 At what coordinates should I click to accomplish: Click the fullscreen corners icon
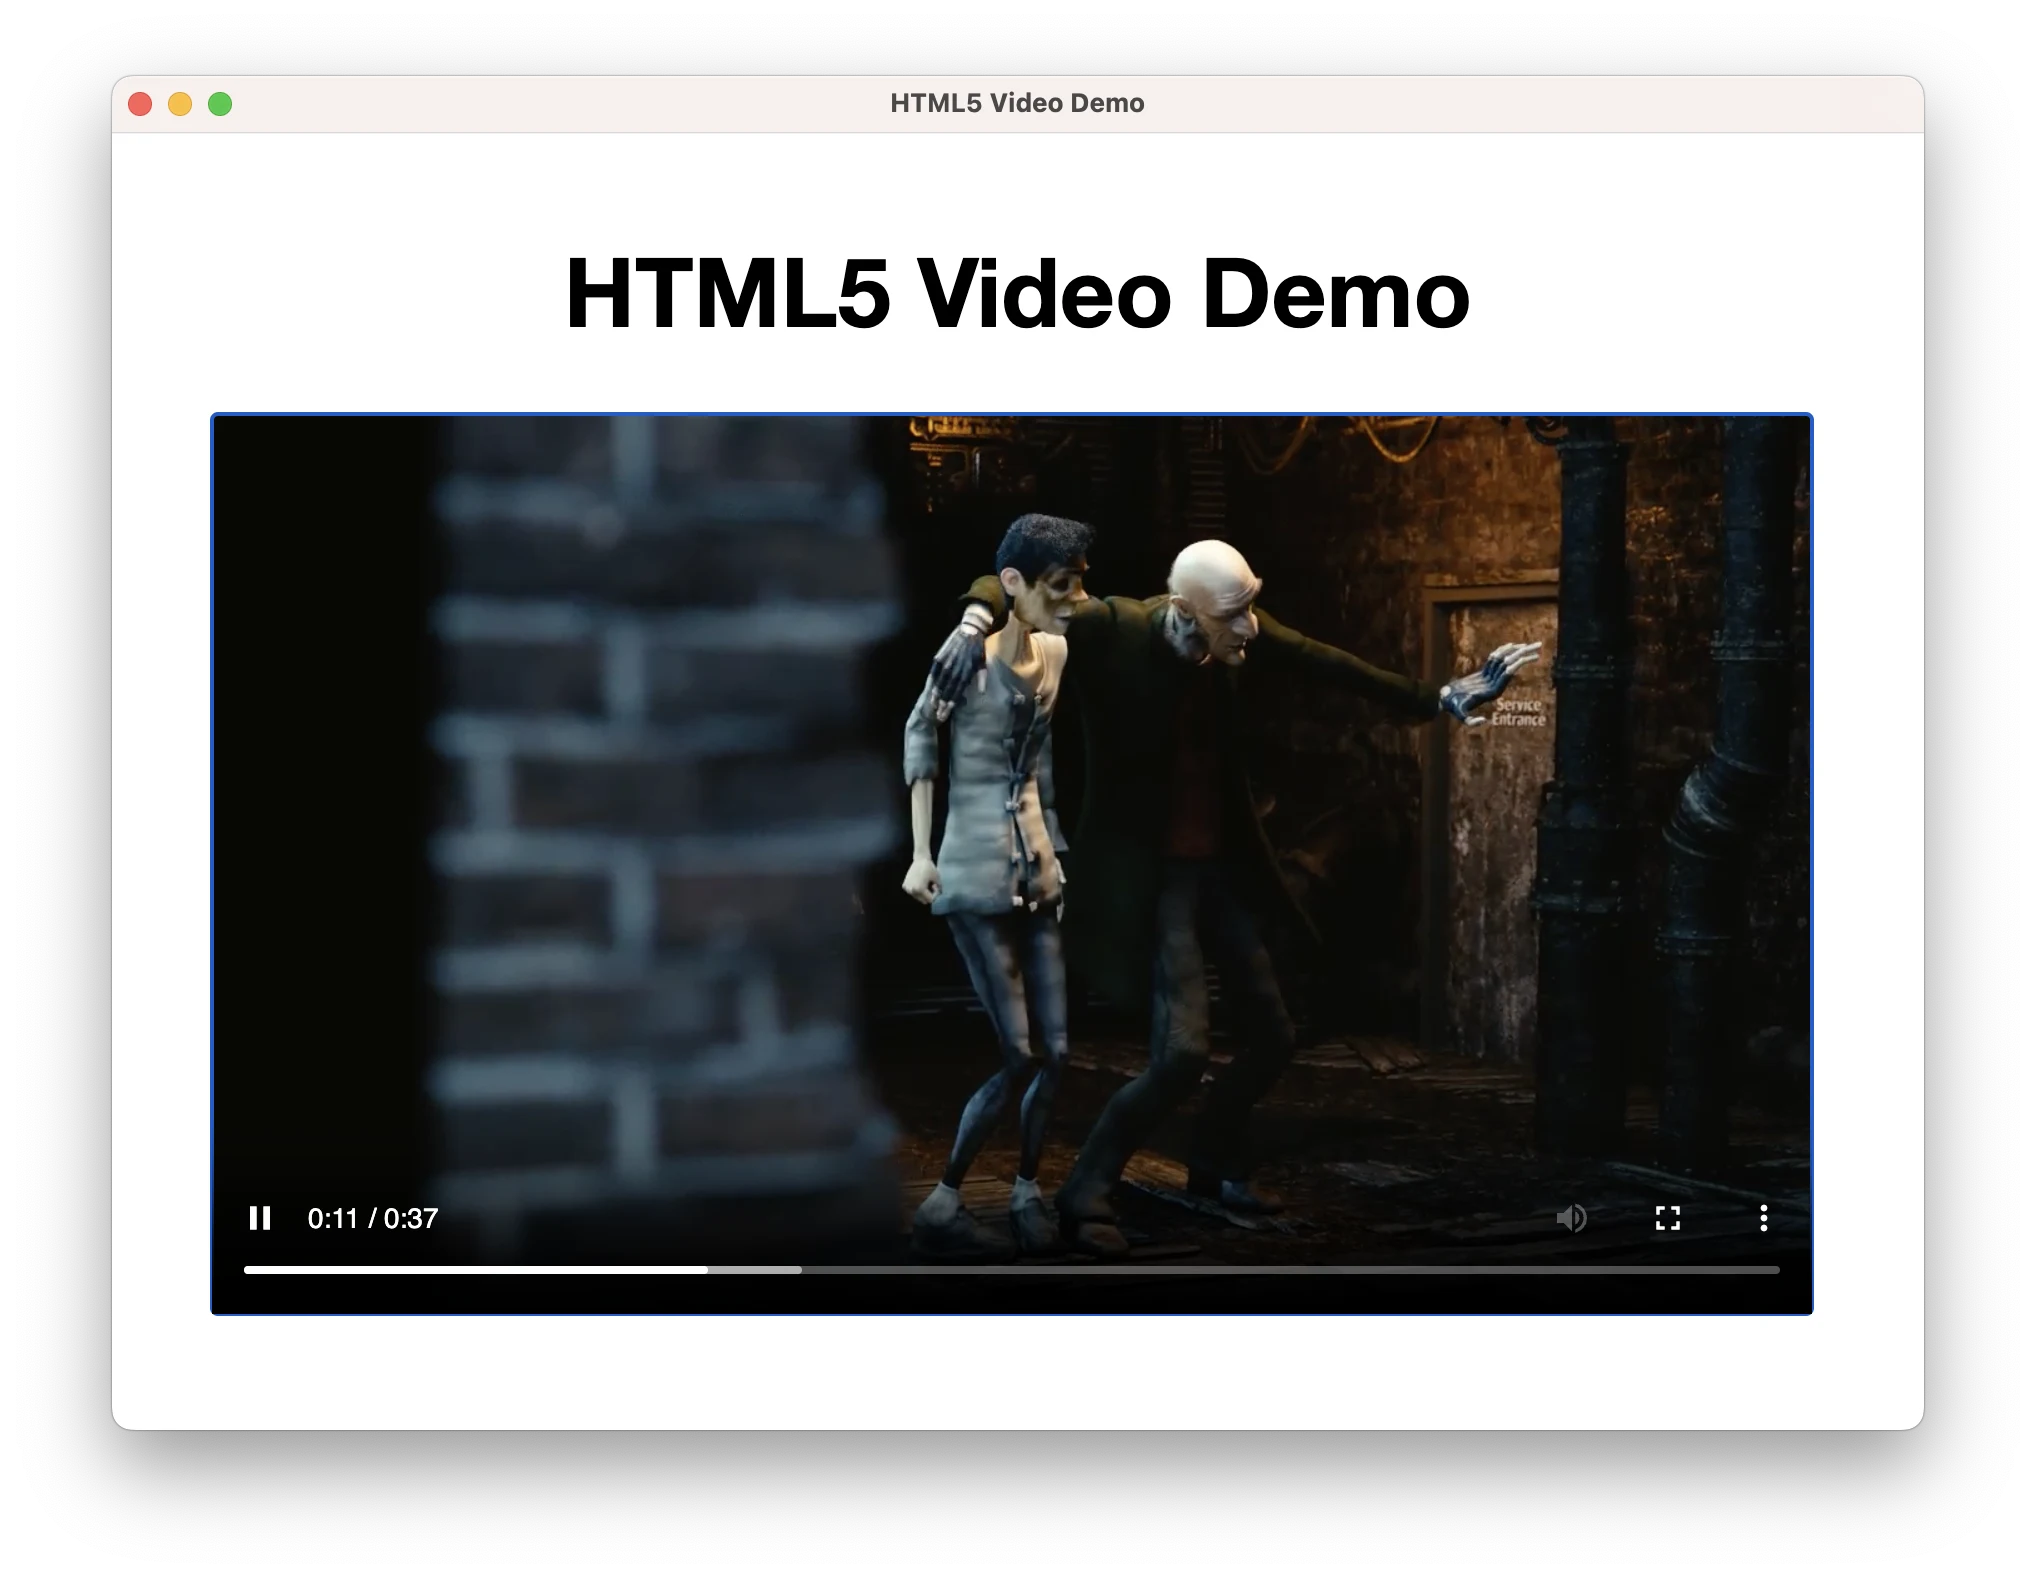1667,1218
